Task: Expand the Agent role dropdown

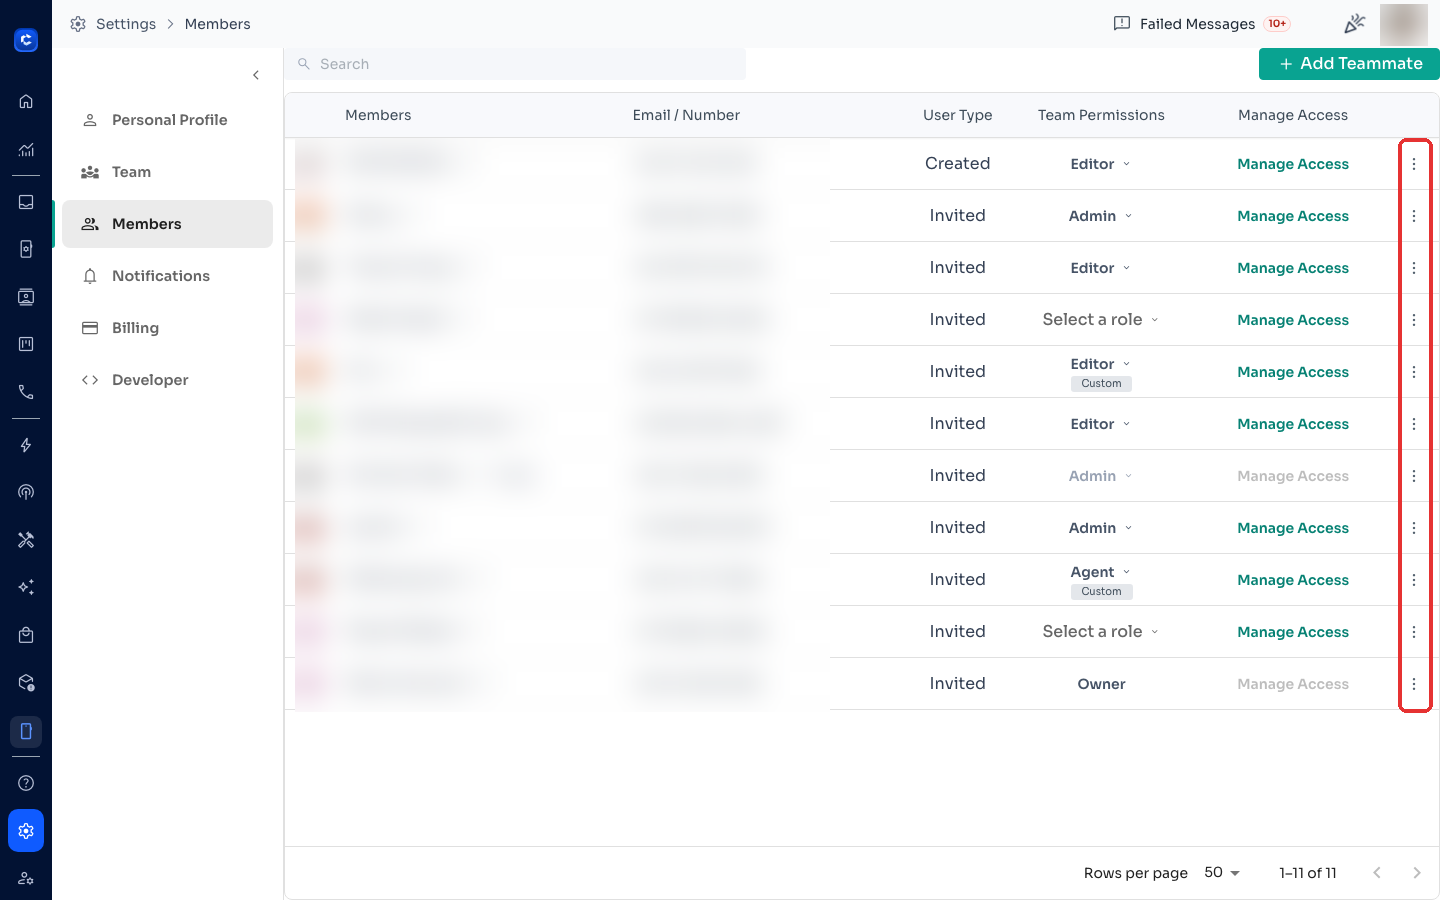Action: pos(1101,572)
